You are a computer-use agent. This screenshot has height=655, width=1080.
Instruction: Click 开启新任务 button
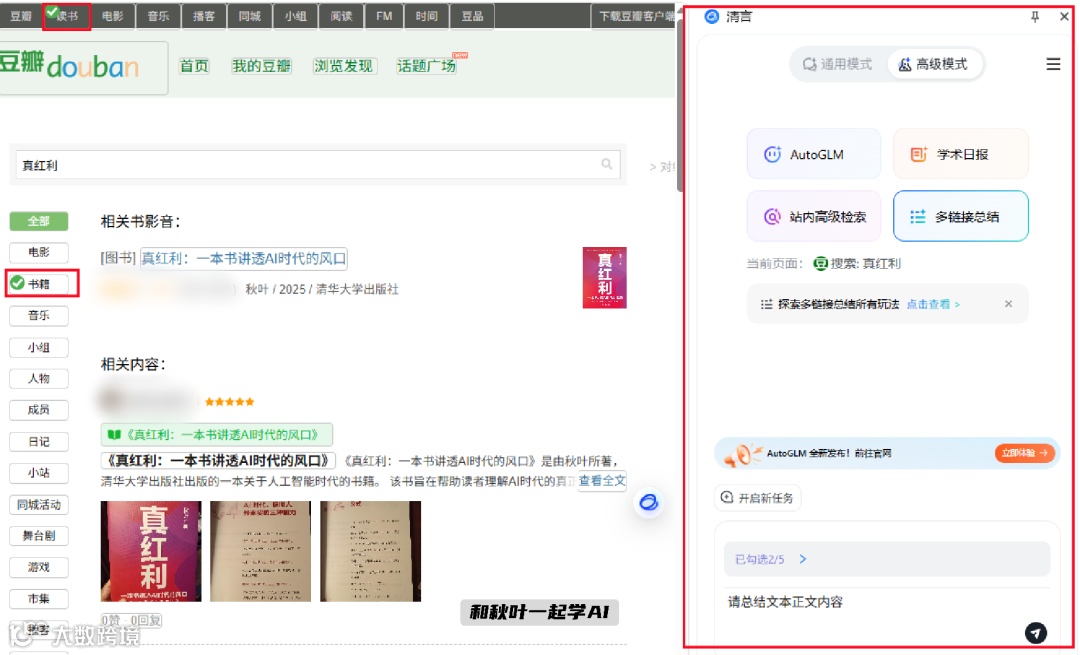pyautogui.click(x=758, y=497)
